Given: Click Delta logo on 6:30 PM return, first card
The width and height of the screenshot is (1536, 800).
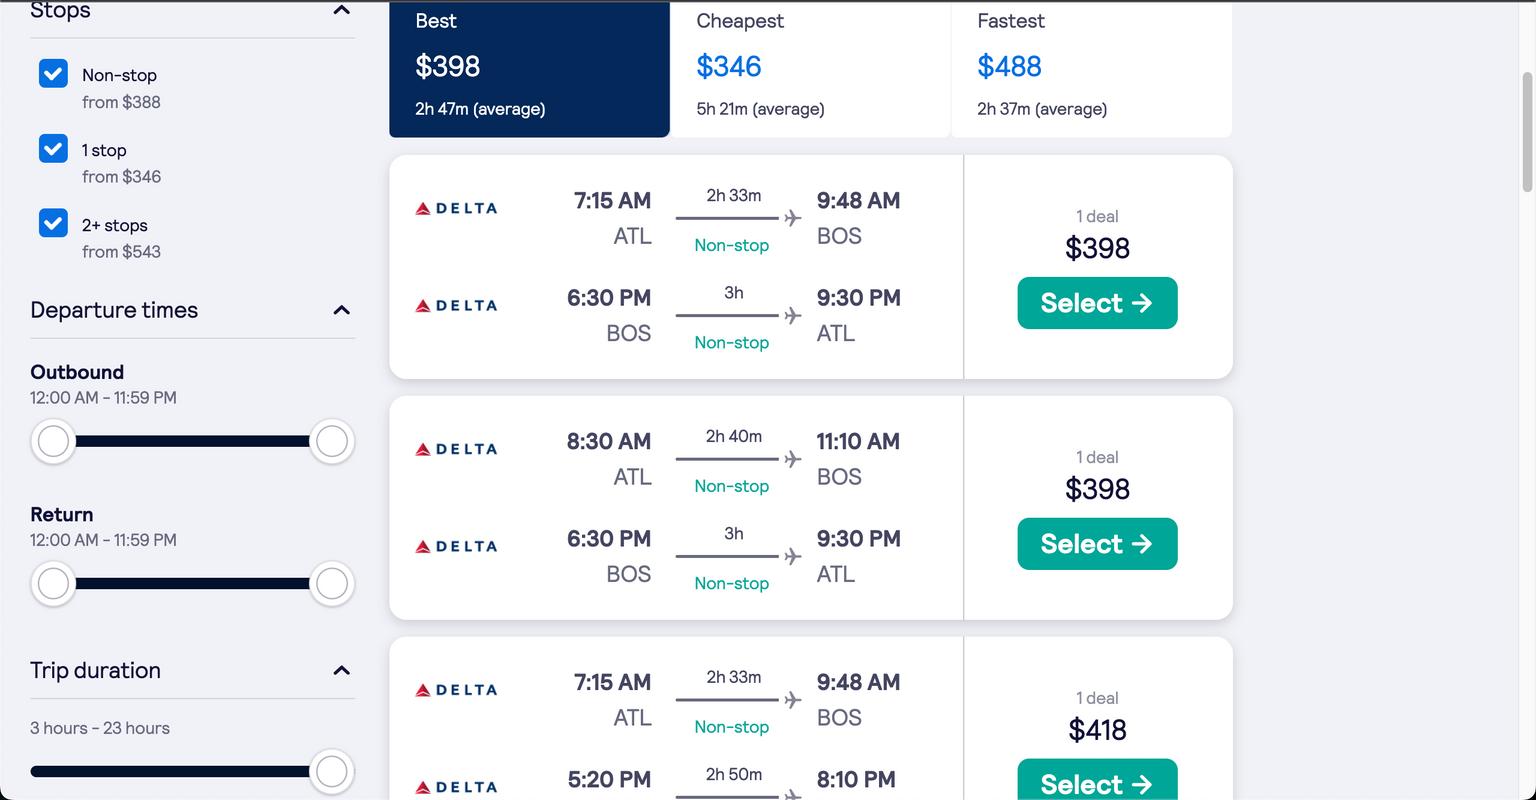Looking at the screenshot, I should [x=456, y=305].
